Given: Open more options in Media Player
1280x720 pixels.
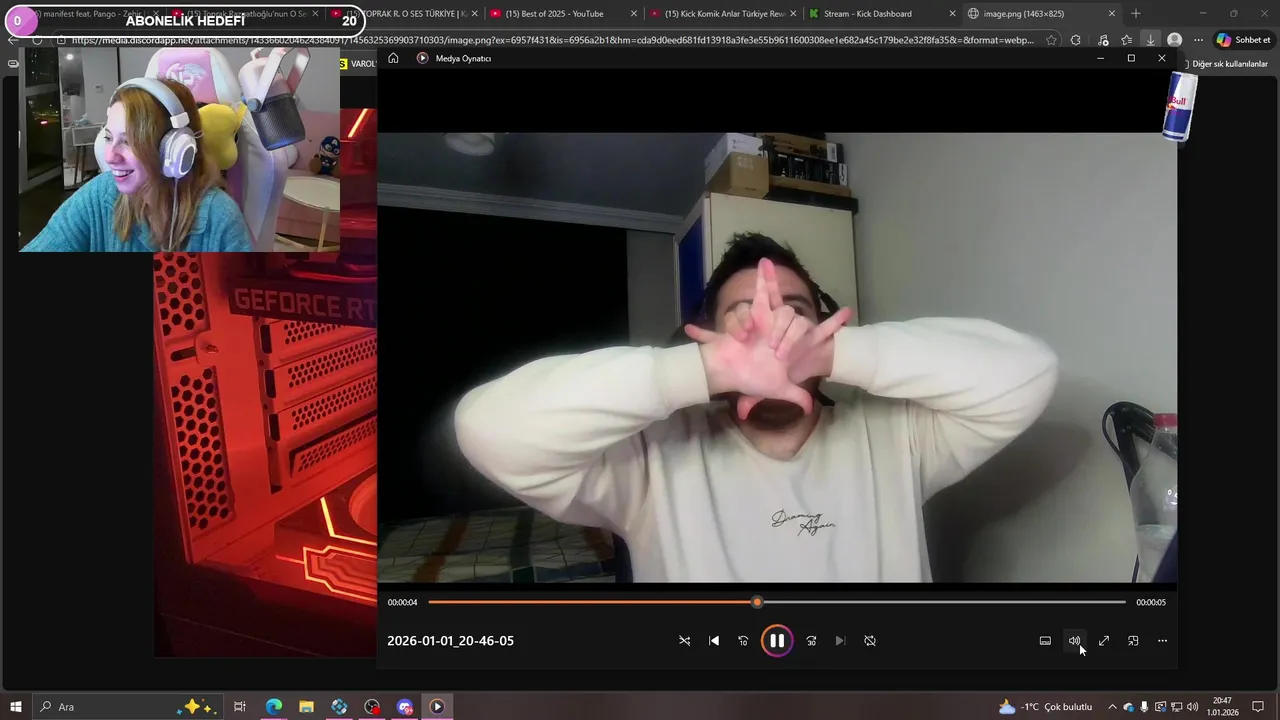Looking at the screenshot, I should (x=1162, y=641).
